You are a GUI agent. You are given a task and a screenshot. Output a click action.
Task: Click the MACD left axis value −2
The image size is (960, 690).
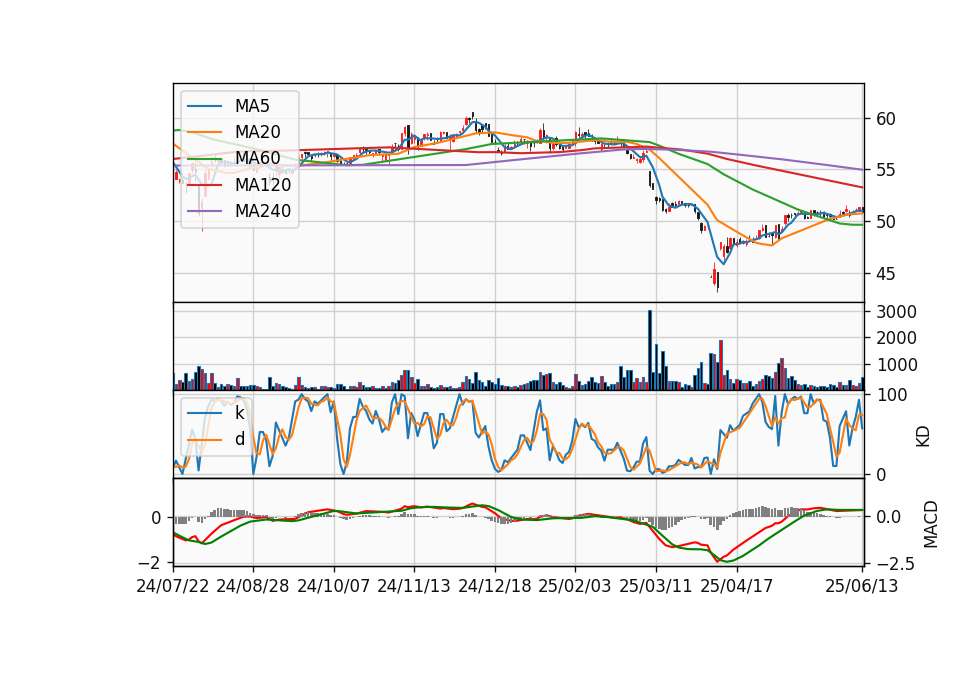point(149,563)
